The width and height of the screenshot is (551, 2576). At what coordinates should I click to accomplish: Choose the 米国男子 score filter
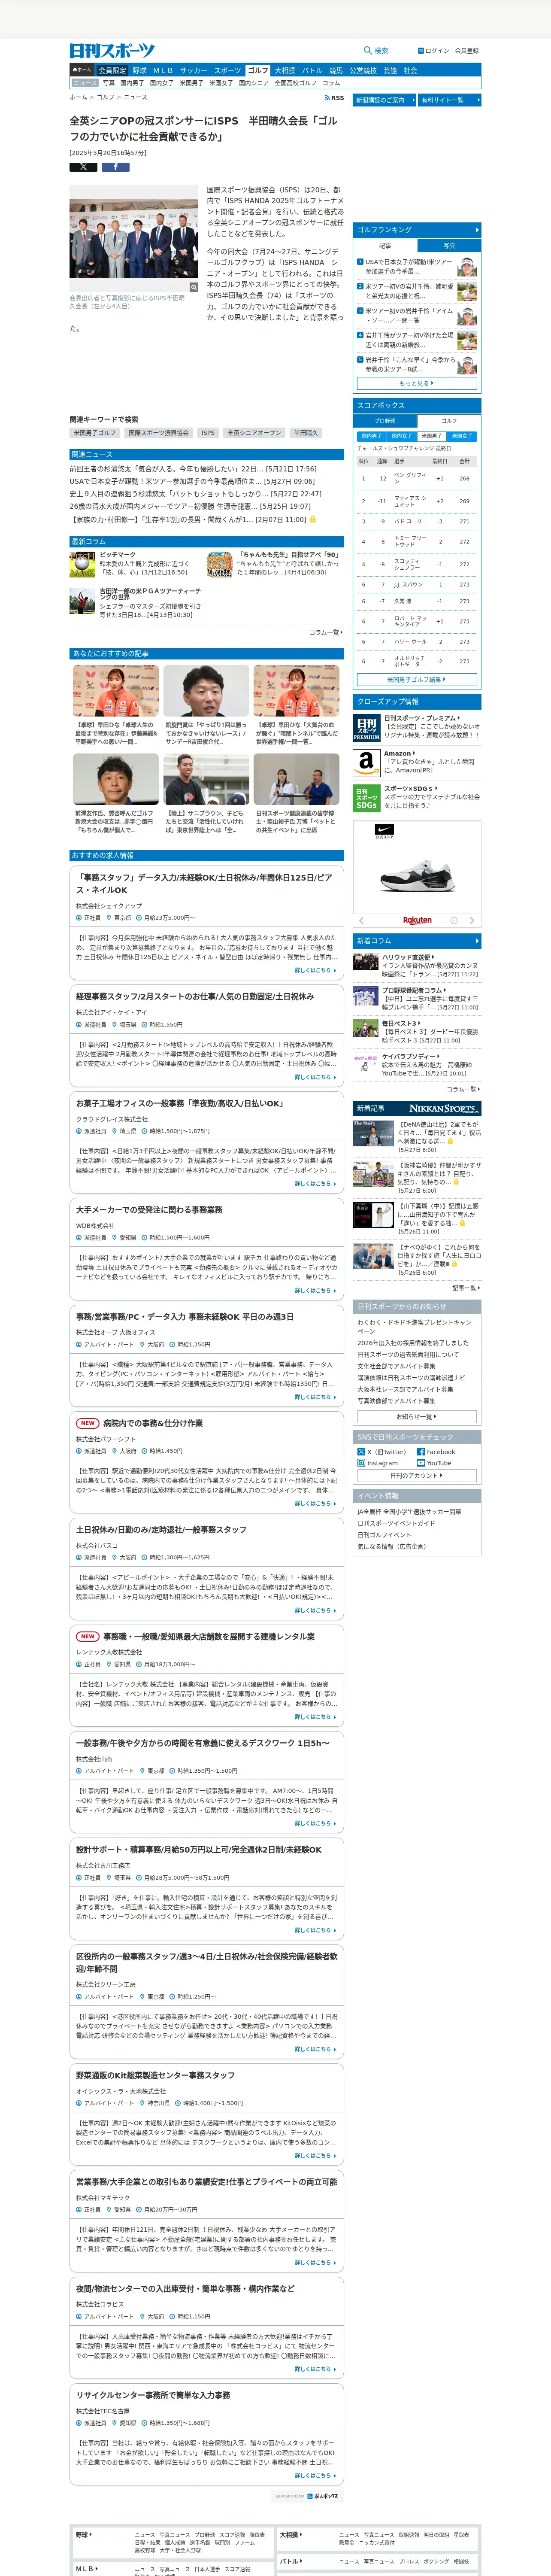432,436
